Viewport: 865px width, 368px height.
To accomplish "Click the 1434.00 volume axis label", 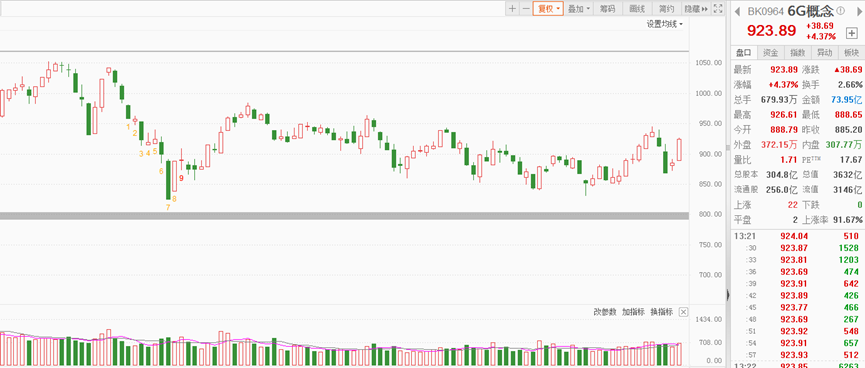I will (x=709, y=319).
